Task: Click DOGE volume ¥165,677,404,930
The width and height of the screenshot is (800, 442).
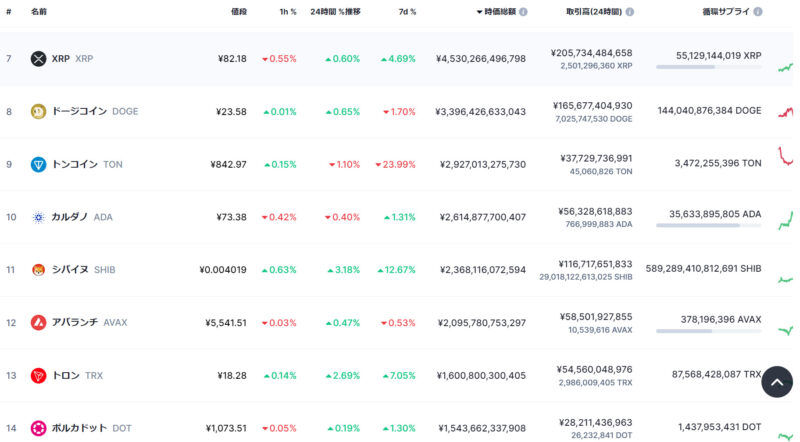Action: pos(592,106)
